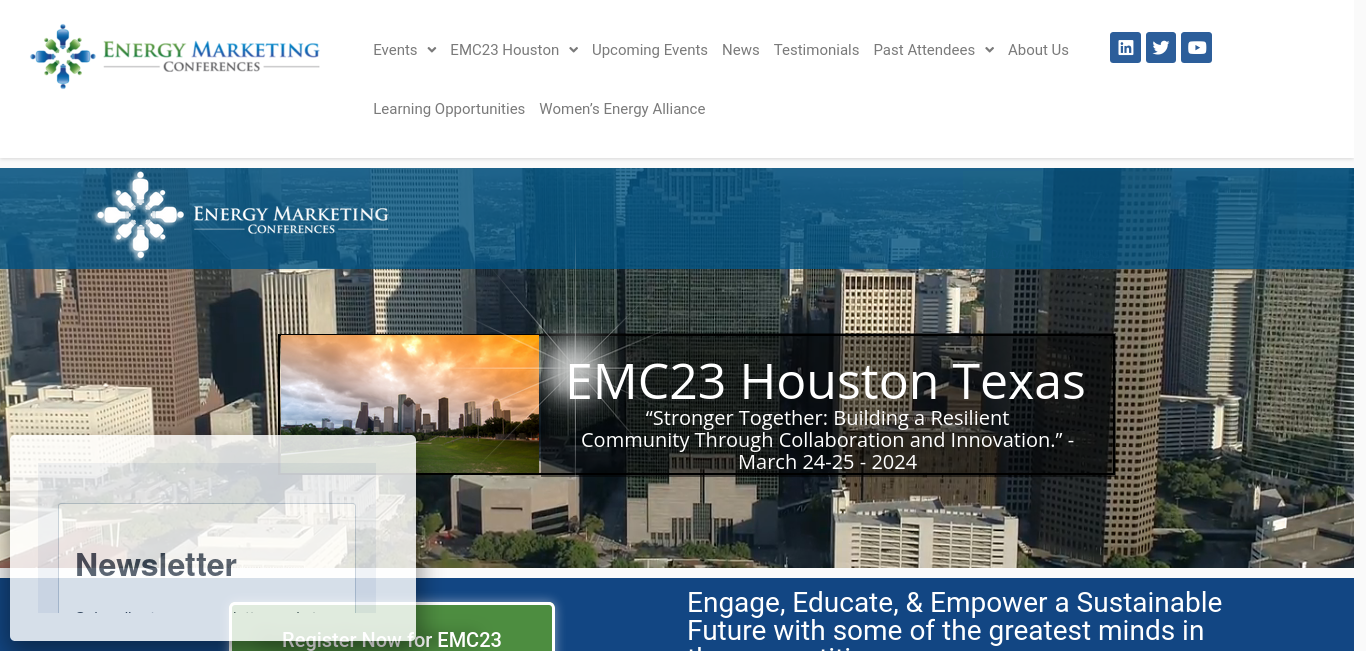1366x651 pixels.
Task: Open the Past Attendees menu item
Action: [924, 50]
